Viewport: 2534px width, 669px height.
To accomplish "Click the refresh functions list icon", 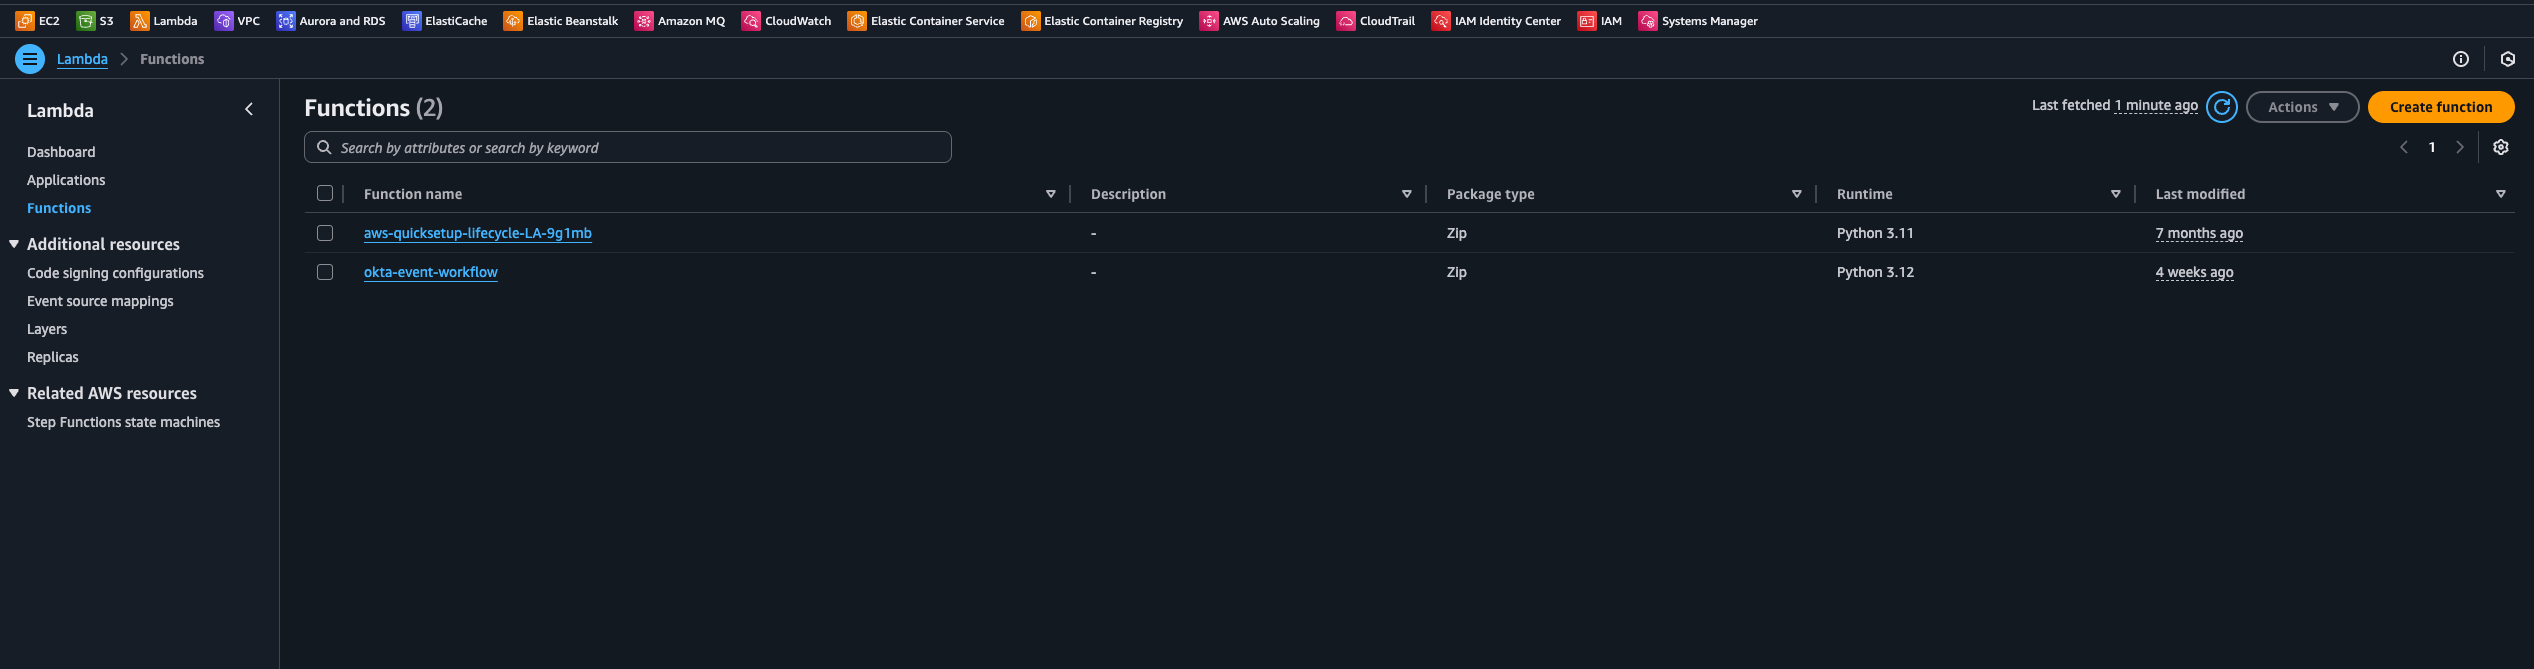I will pyautogui.click(x=2221, y=107).
